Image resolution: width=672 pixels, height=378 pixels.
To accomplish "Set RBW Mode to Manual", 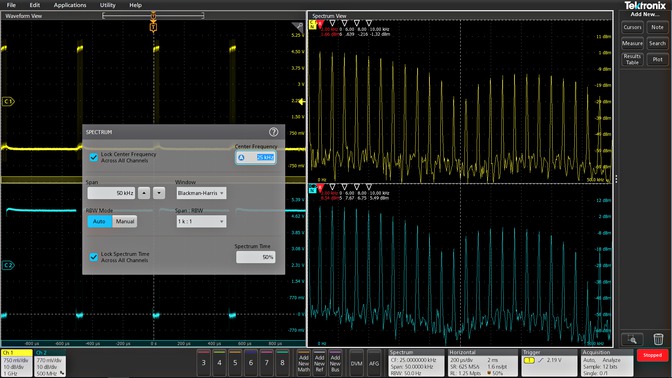I will click(125, 222).
